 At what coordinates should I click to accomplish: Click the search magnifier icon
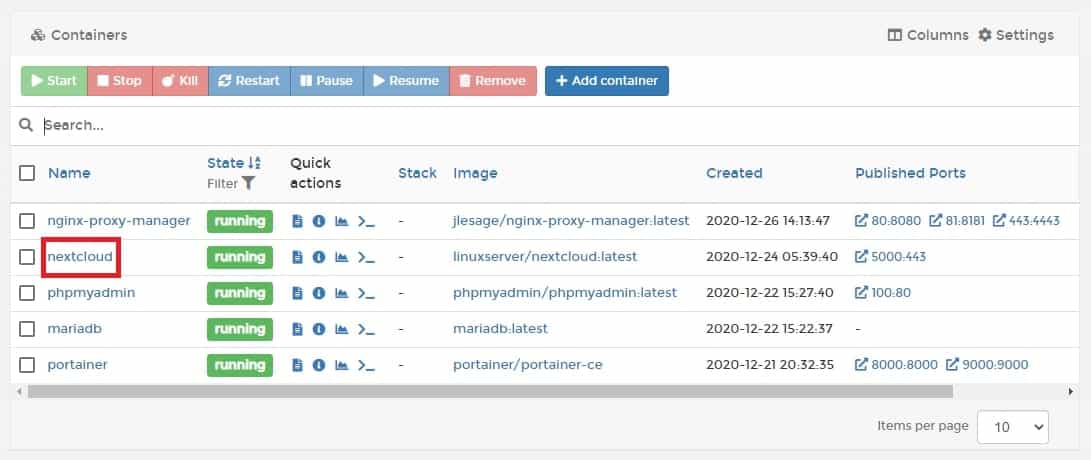tap(26, 125)
